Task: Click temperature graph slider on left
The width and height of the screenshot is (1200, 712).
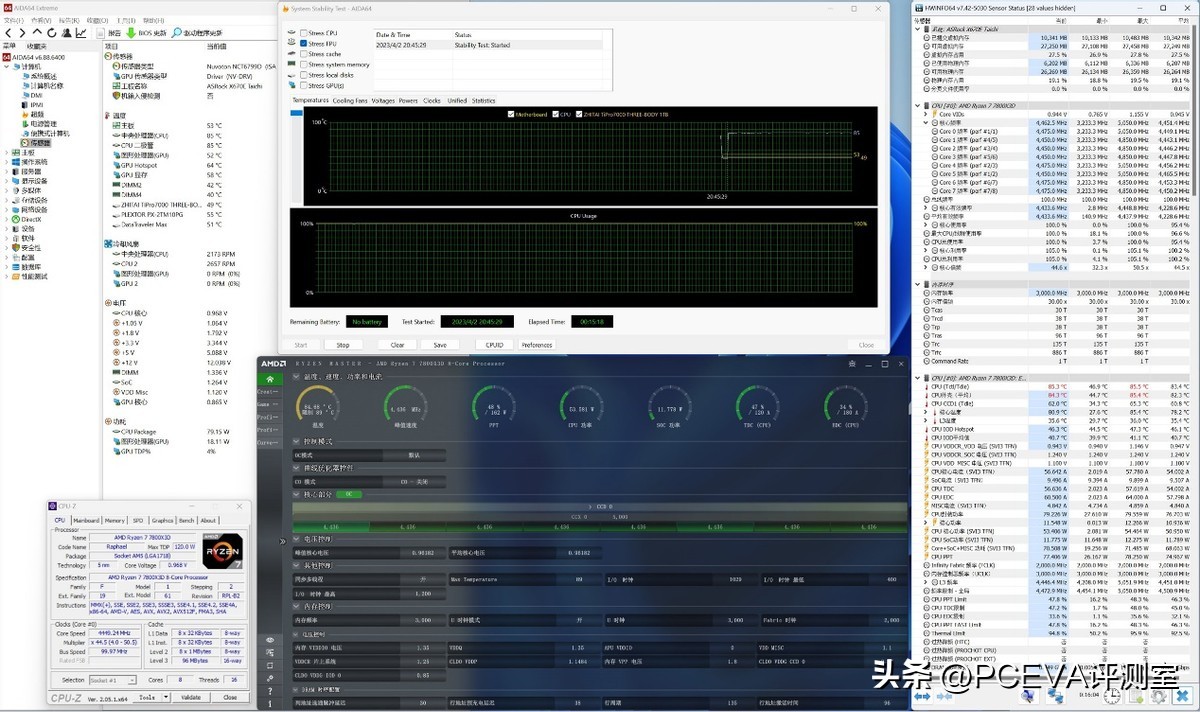Action: tap(297, 113)
